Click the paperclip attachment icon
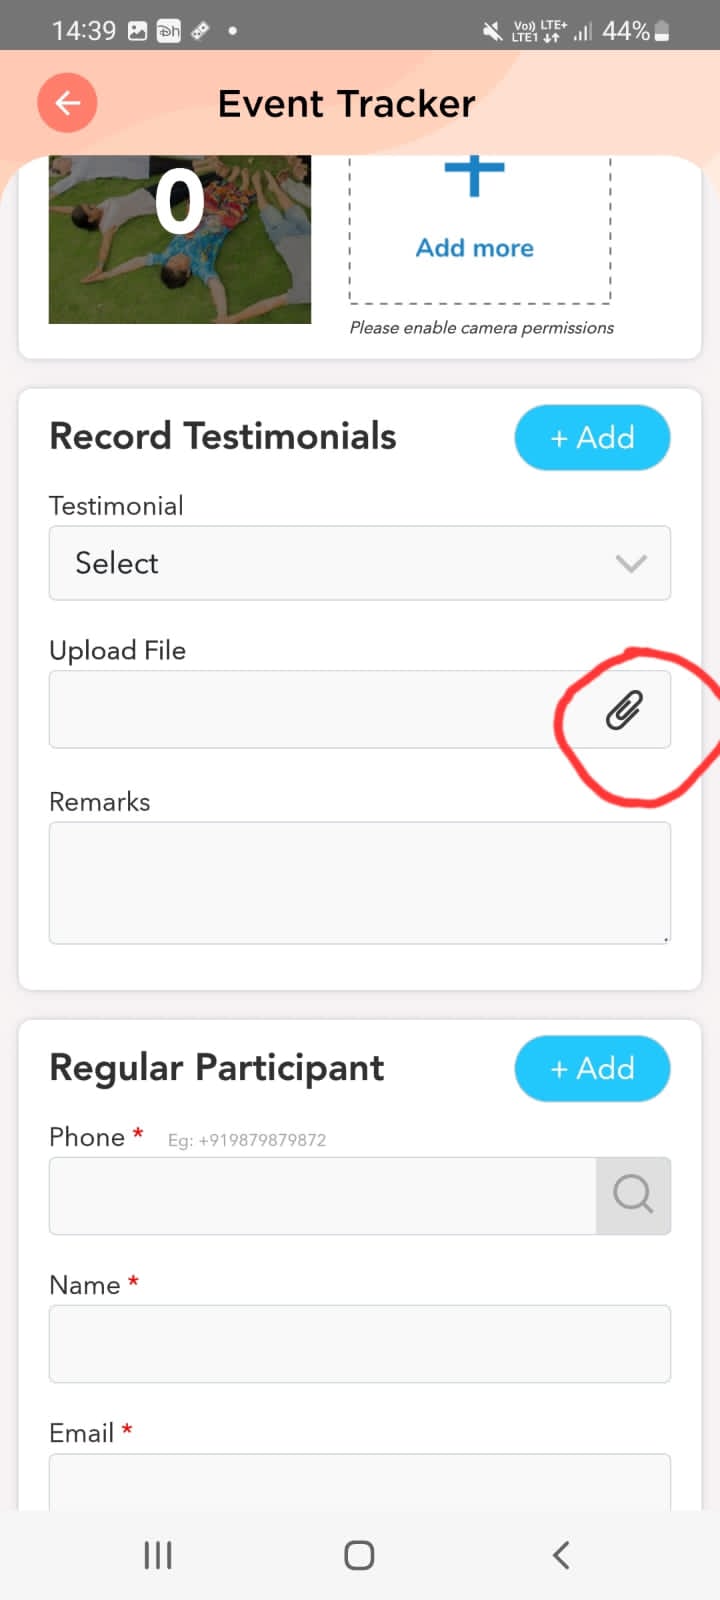 [x=624, y=710]
